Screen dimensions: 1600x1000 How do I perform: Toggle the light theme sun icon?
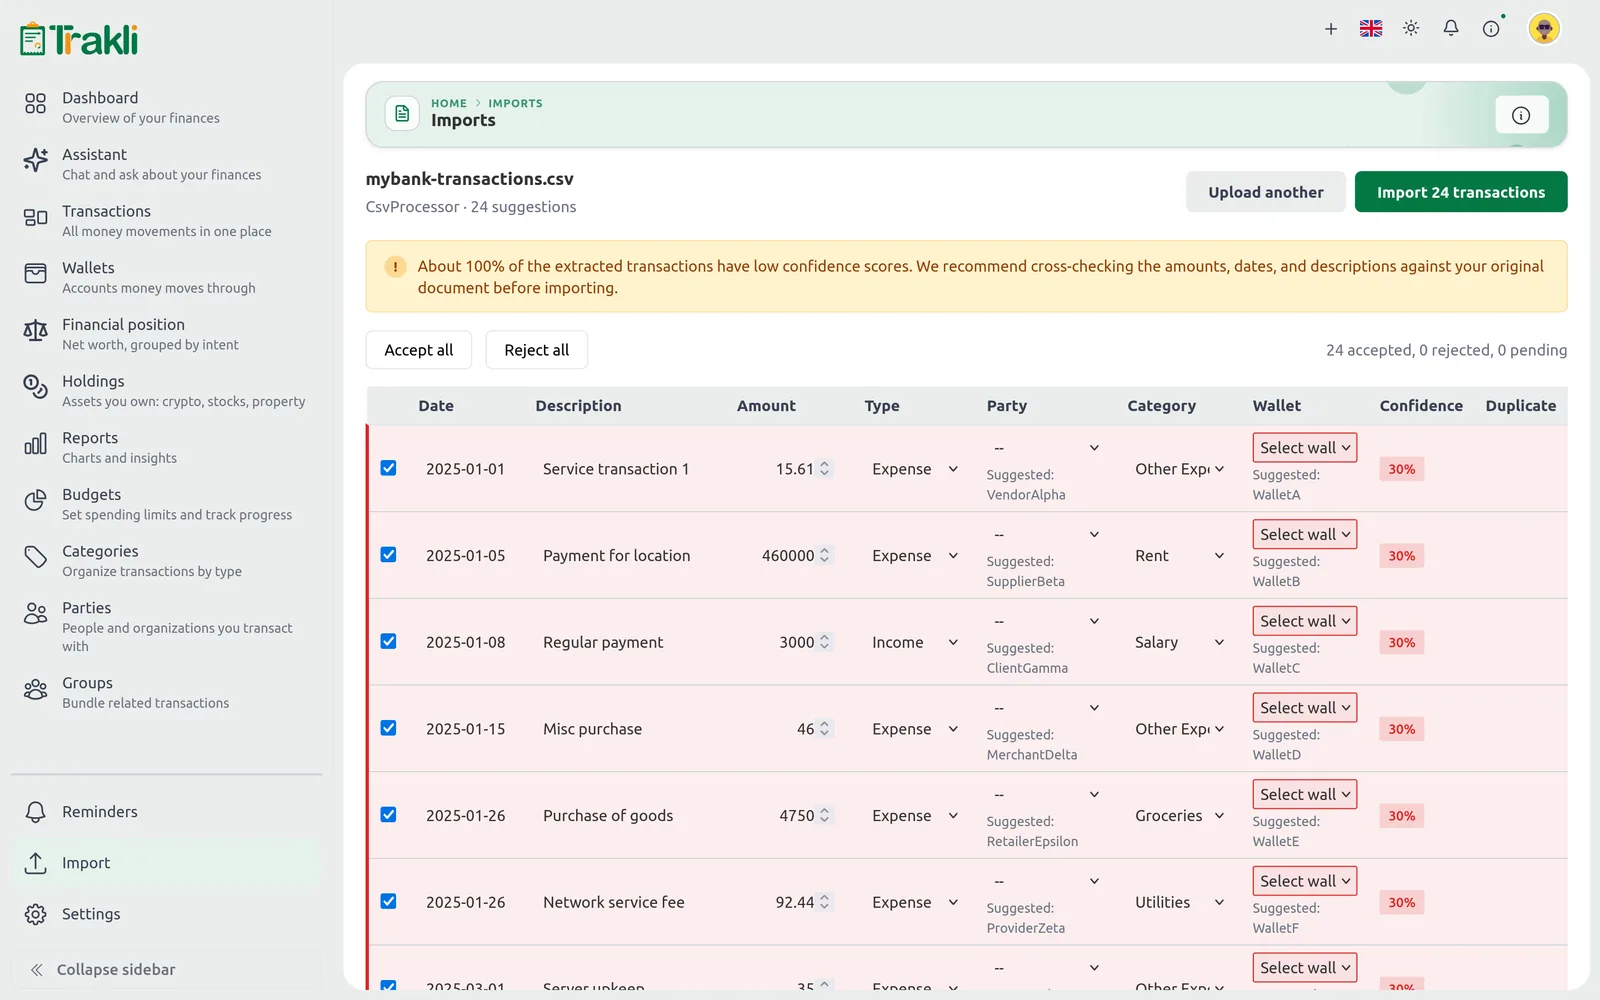point(1411,29)
